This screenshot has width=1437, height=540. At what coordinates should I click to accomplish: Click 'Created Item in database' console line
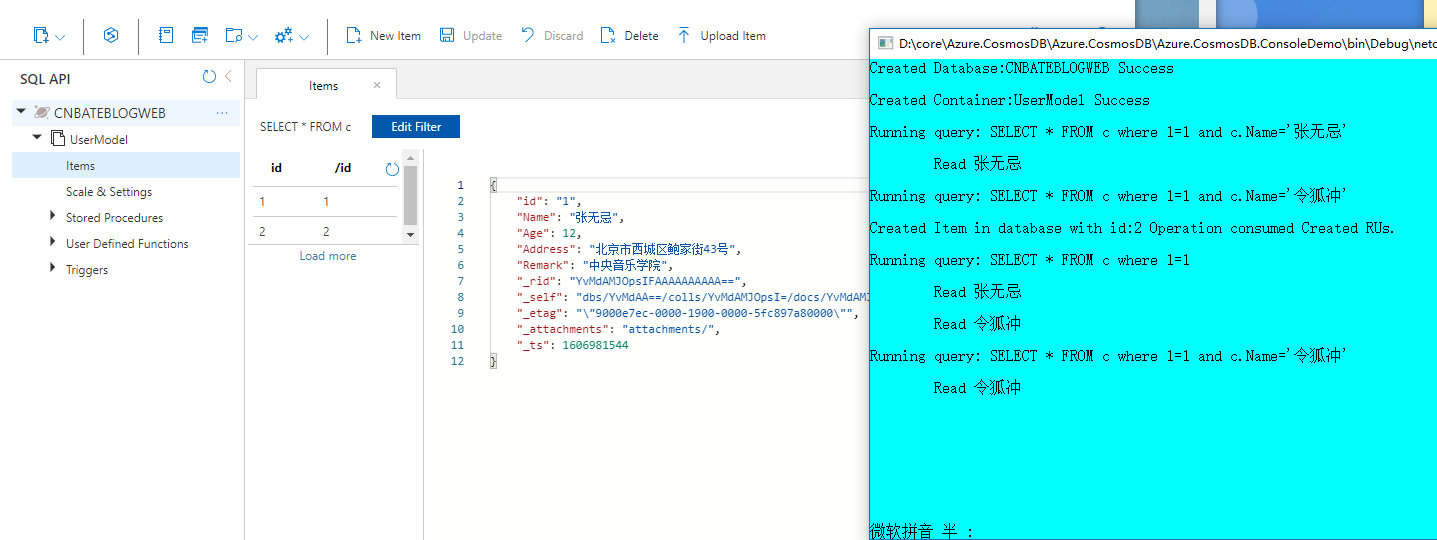pyautogui.click(x=1132, y=228)
